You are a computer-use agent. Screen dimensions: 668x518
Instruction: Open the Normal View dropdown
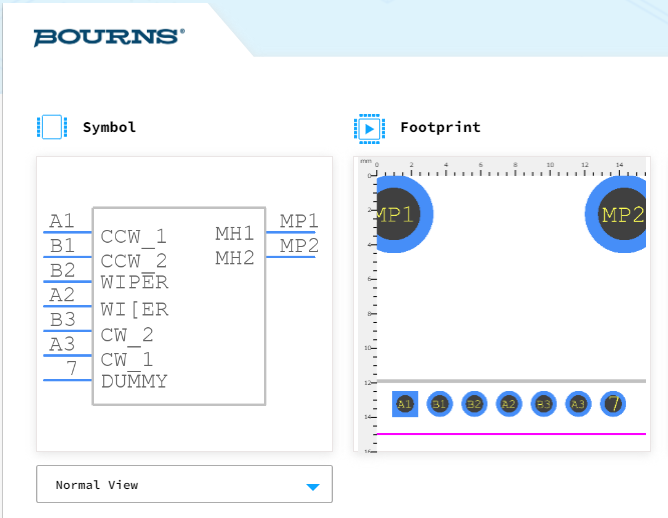(x=184, y=484)
